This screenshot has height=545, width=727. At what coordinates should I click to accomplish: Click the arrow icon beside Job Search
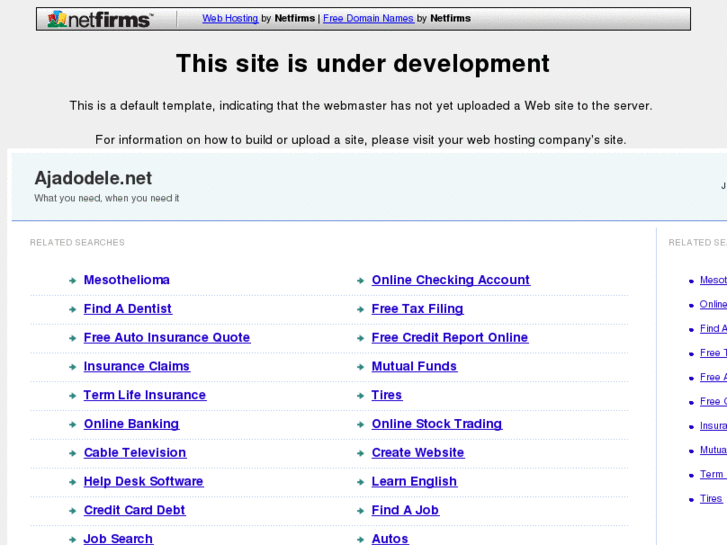coord(72,539)
